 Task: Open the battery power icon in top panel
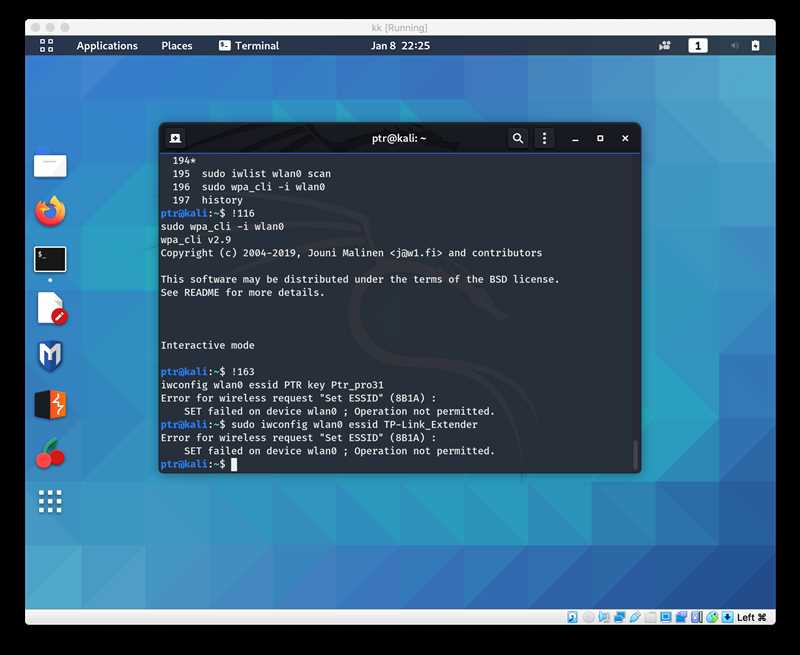pos(756,46)
